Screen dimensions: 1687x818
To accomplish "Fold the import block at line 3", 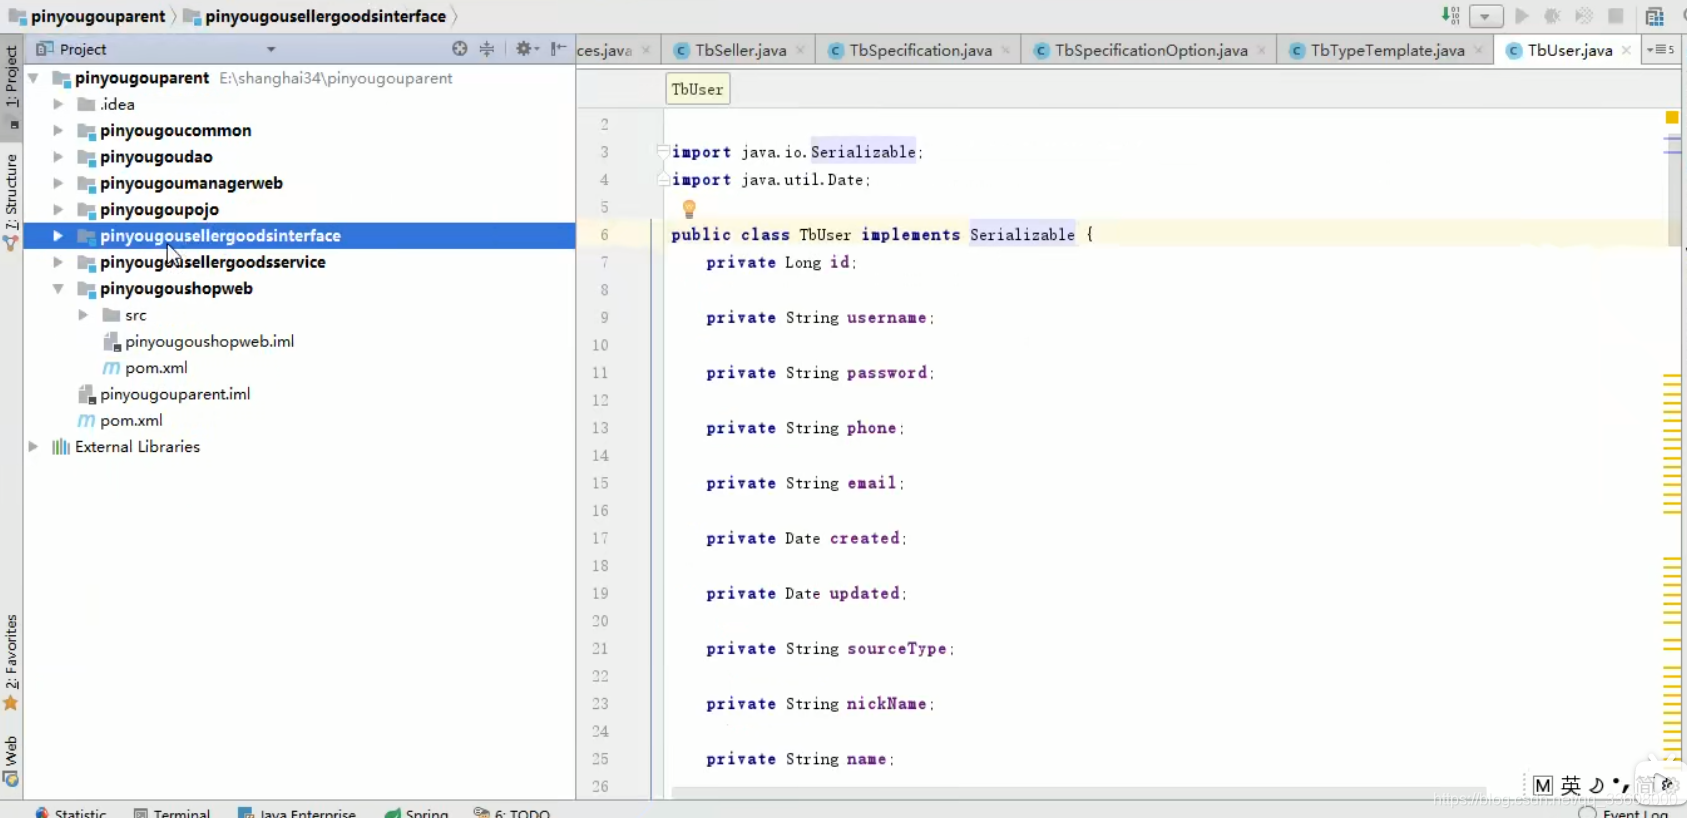I will (x=662, y=151).
